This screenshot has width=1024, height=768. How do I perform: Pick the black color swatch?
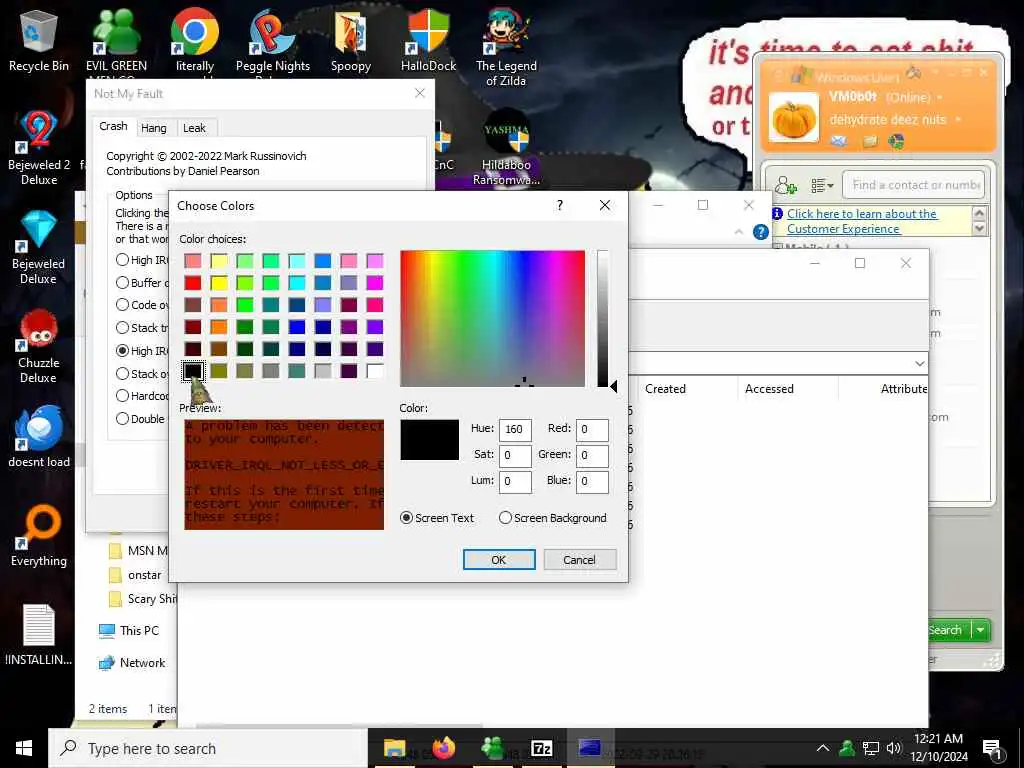[x=192, y=371]
